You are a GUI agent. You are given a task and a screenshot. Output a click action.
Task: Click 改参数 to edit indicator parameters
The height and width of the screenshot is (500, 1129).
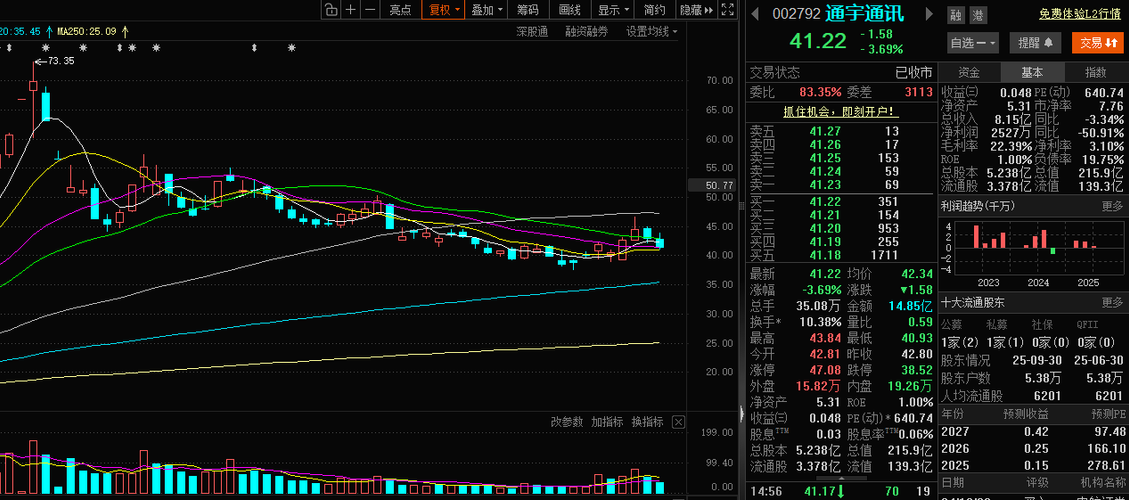tap(566, 422)
